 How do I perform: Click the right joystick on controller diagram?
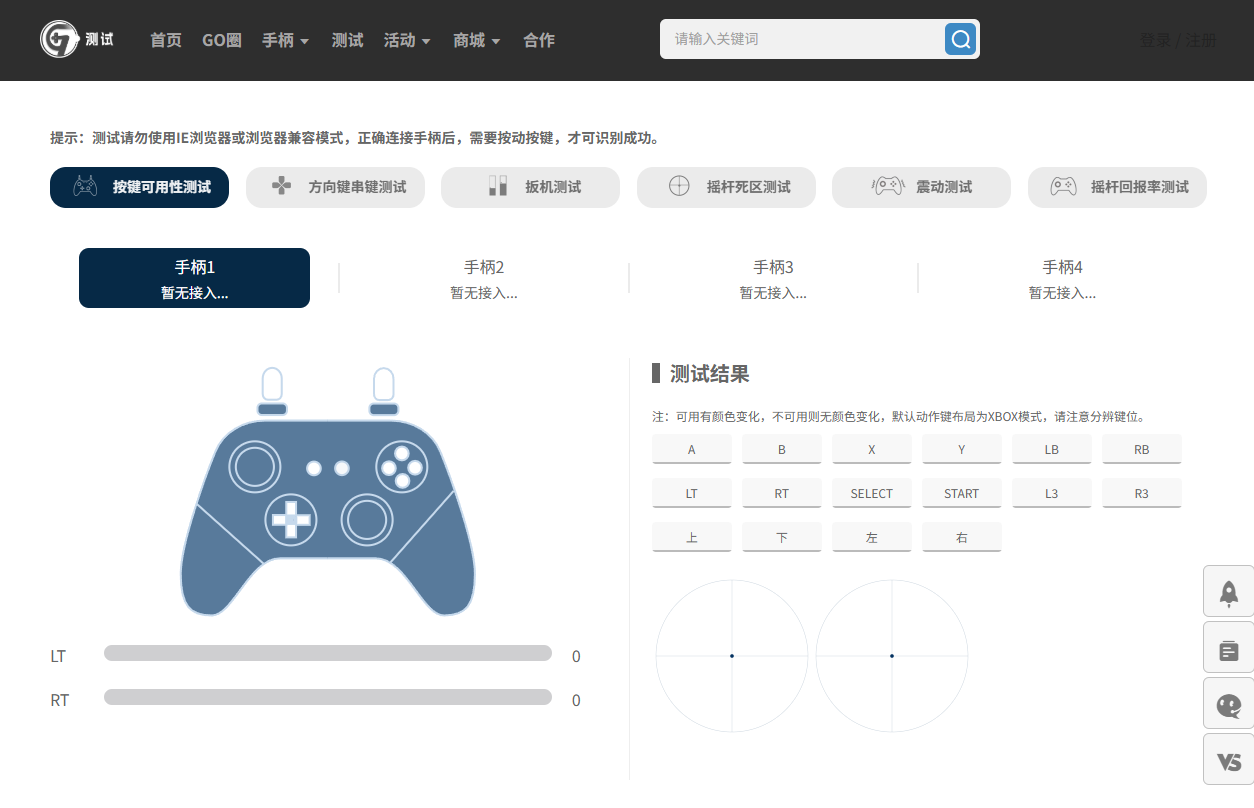[x=367, y=519]
